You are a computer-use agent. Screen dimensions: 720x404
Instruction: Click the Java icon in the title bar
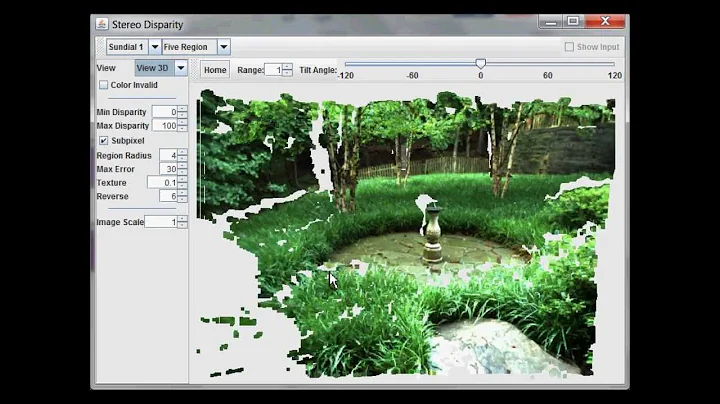[102, 24]
